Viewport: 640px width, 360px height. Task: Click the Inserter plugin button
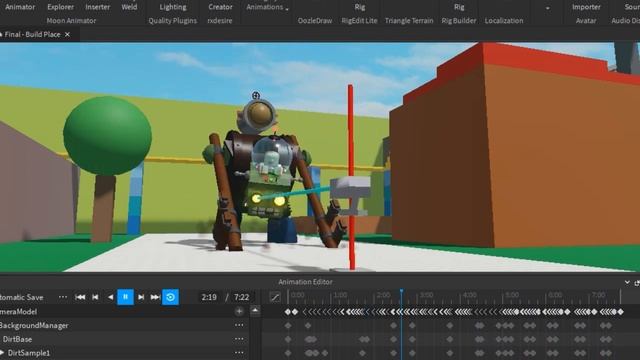coord(98,7)
